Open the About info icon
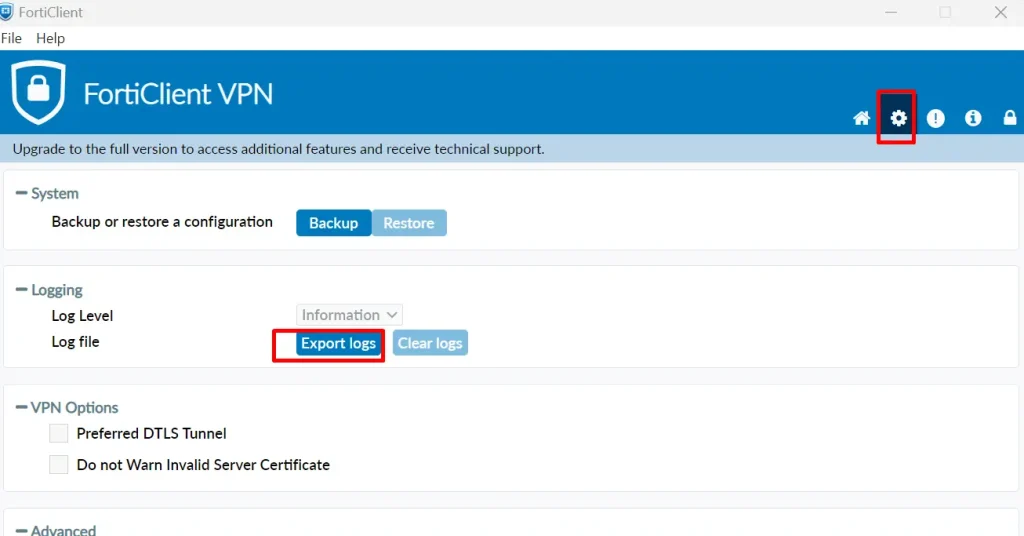1024x536 pixels. [972, 118]
